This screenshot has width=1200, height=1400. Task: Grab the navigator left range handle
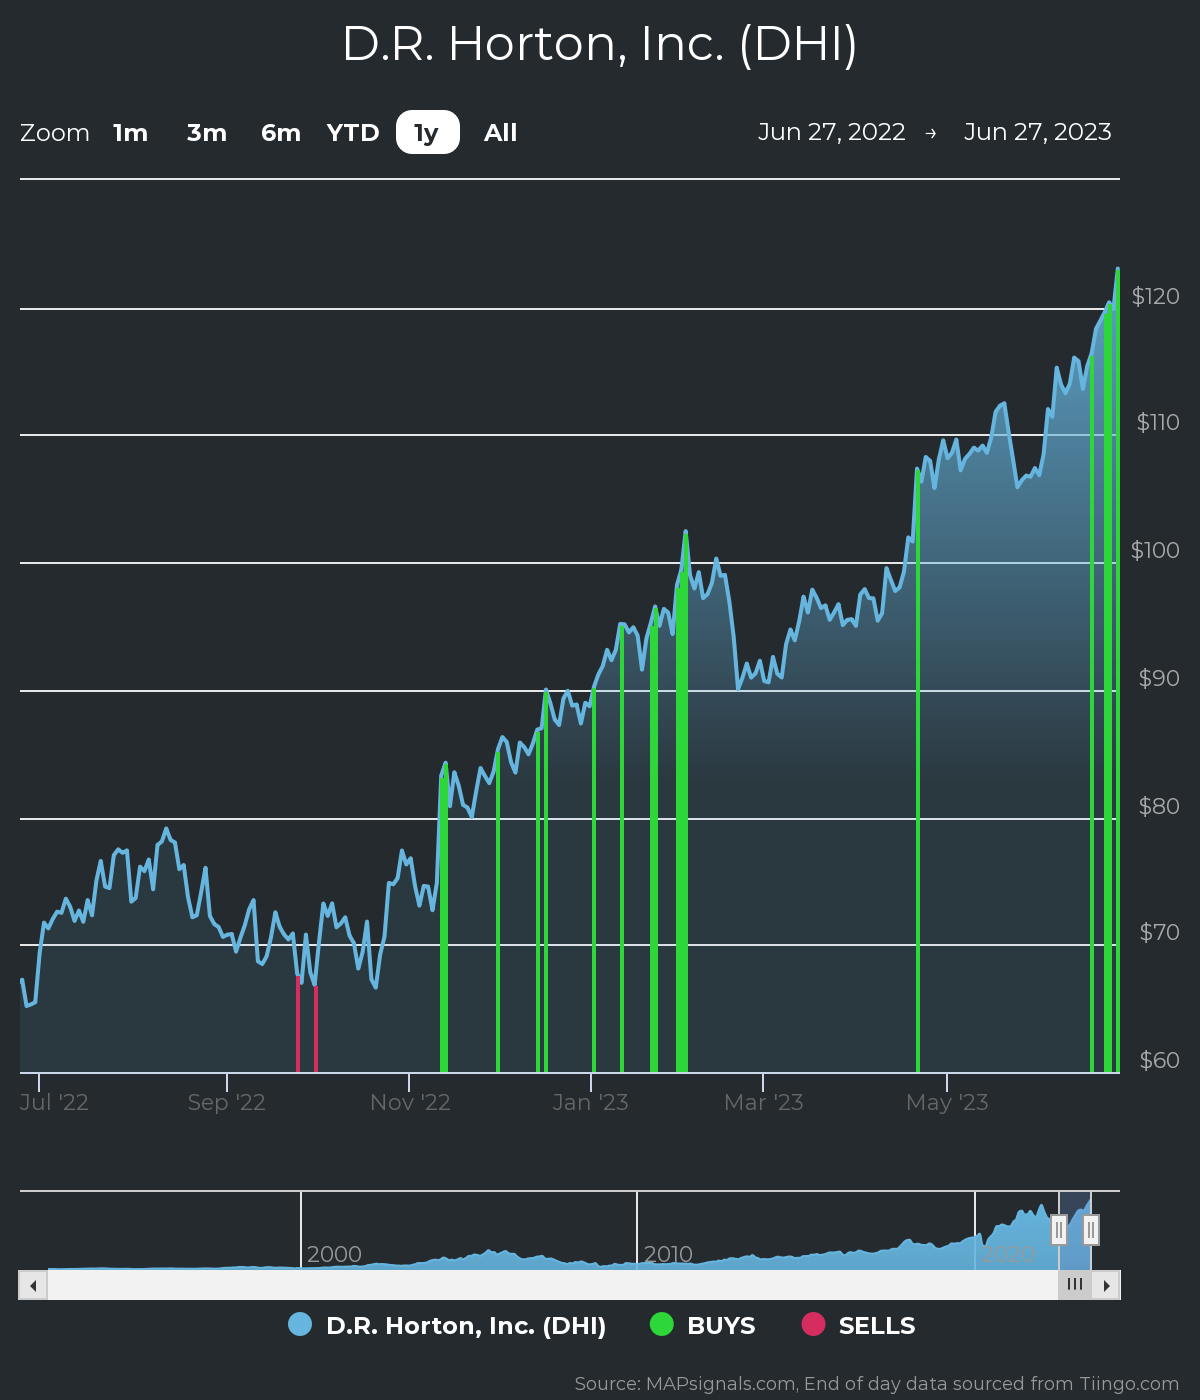[x=1059, y=1229]
